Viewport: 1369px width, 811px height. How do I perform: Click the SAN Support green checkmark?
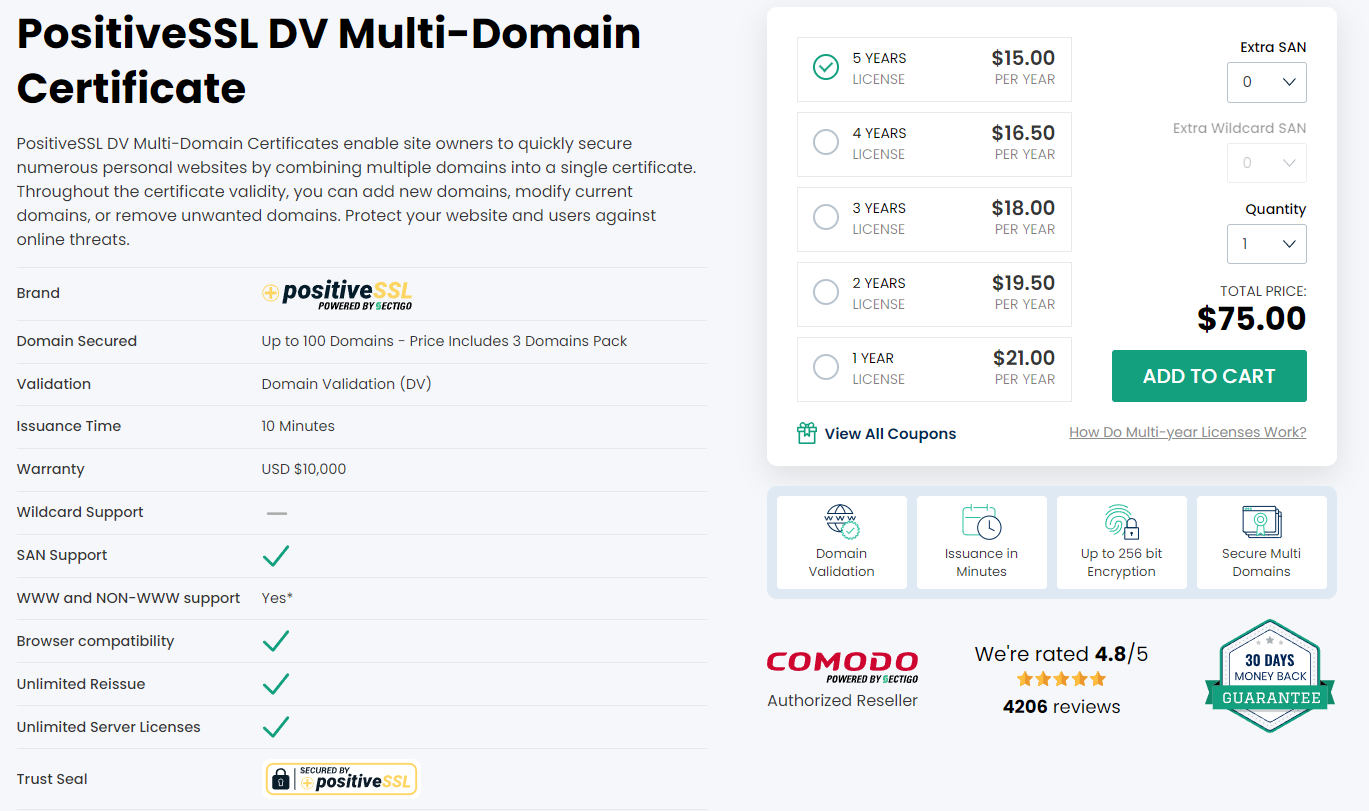click(276, 555)
